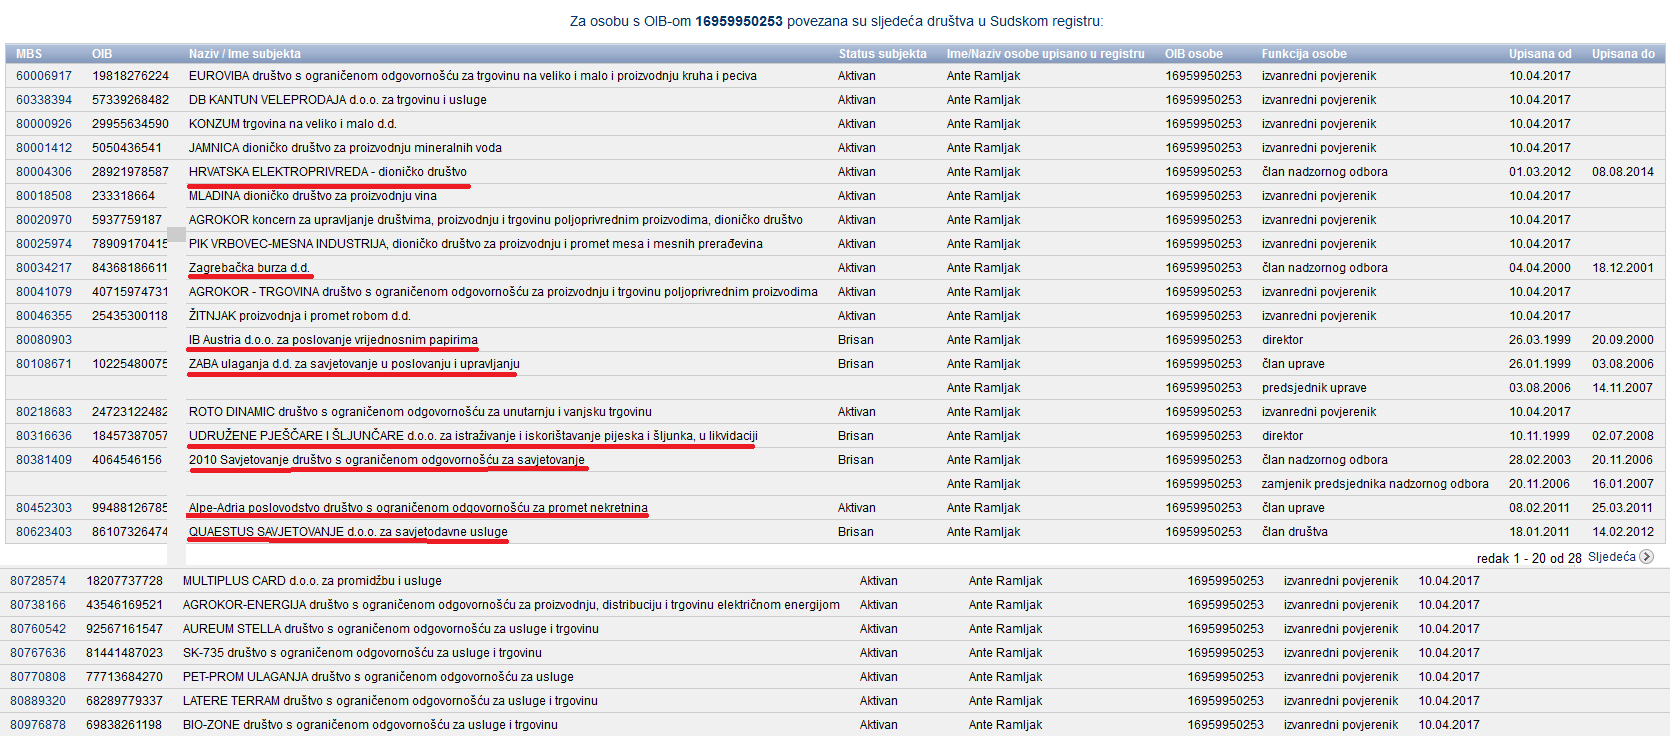1670x737 pixels.
Task: Click MBS 80976878 for BIO-ZONE
Action: click(38, 725)
